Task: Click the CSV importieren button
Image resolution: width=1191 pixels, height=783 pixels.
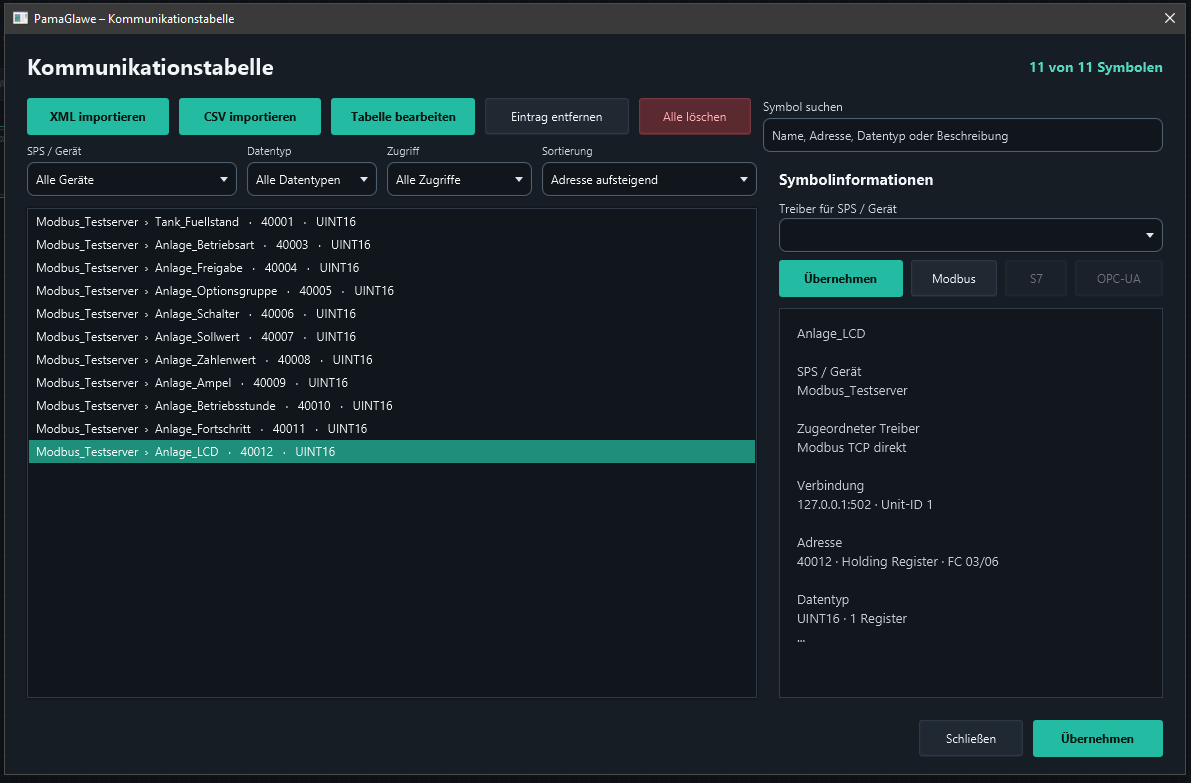Action: [x=250, y=117]
